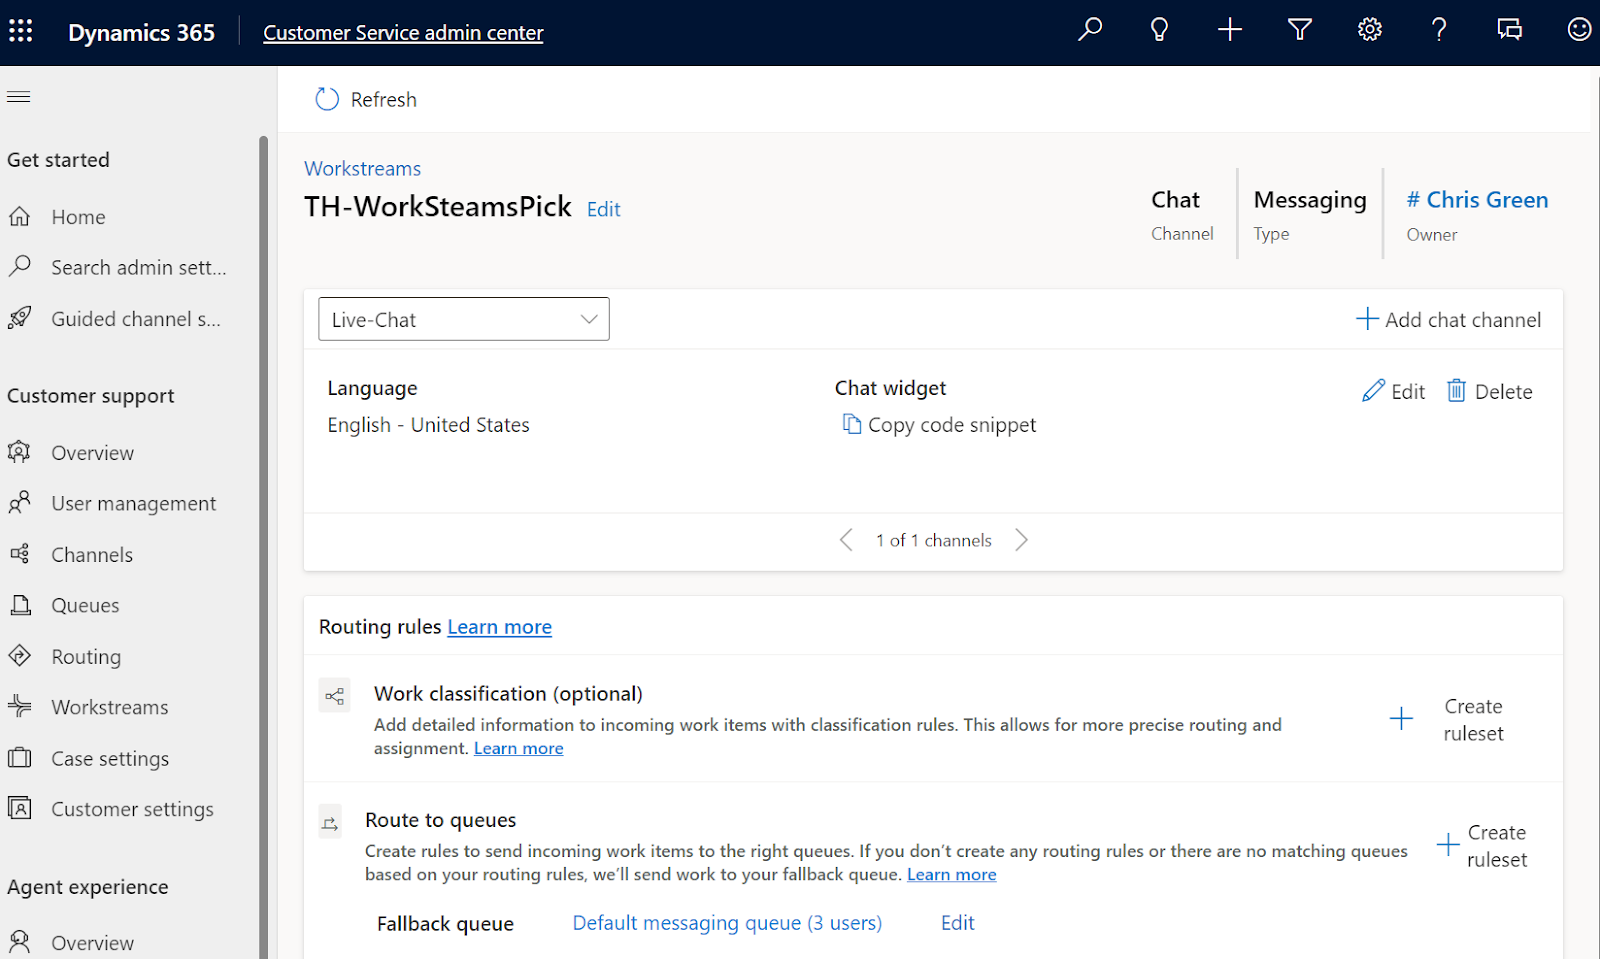1600x959 pixels.
Task: Go to next channel with right chevron
Action: tap(1021, 540)
